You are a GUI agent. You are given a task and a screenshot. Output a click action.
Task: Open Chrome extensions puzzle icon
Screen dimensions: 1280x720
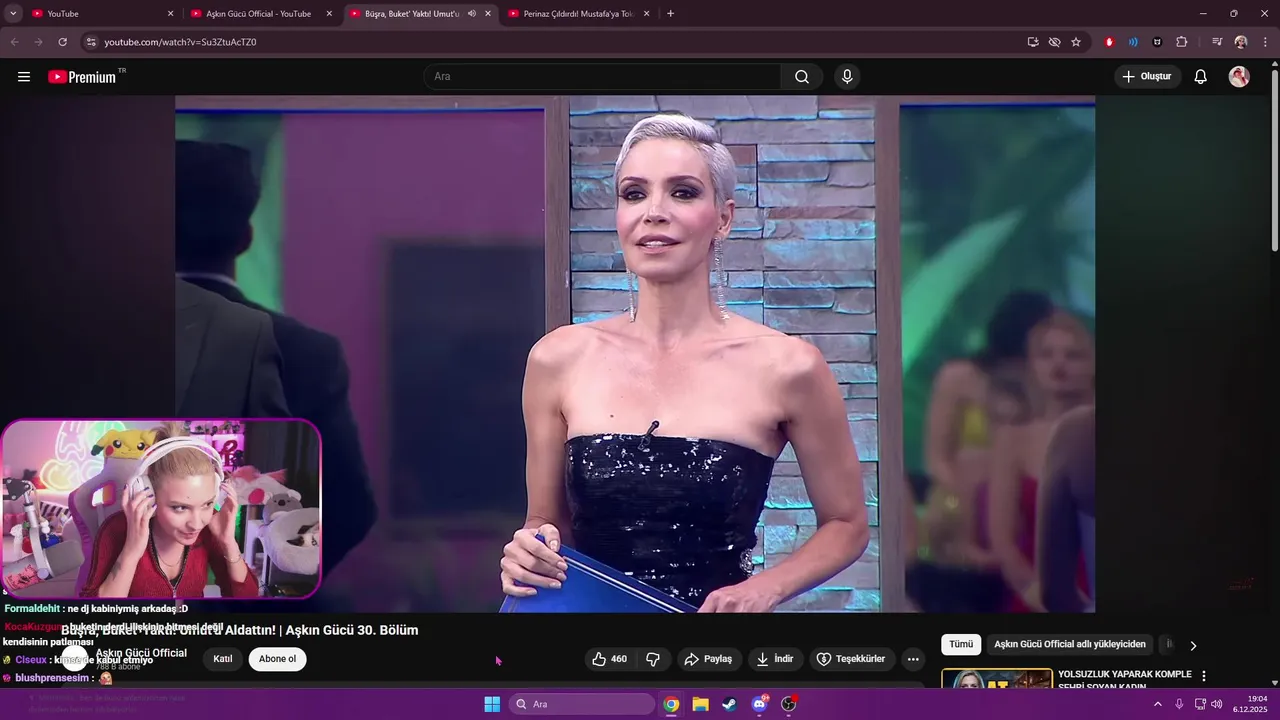pyautogui.click(x=1182, y=42)
